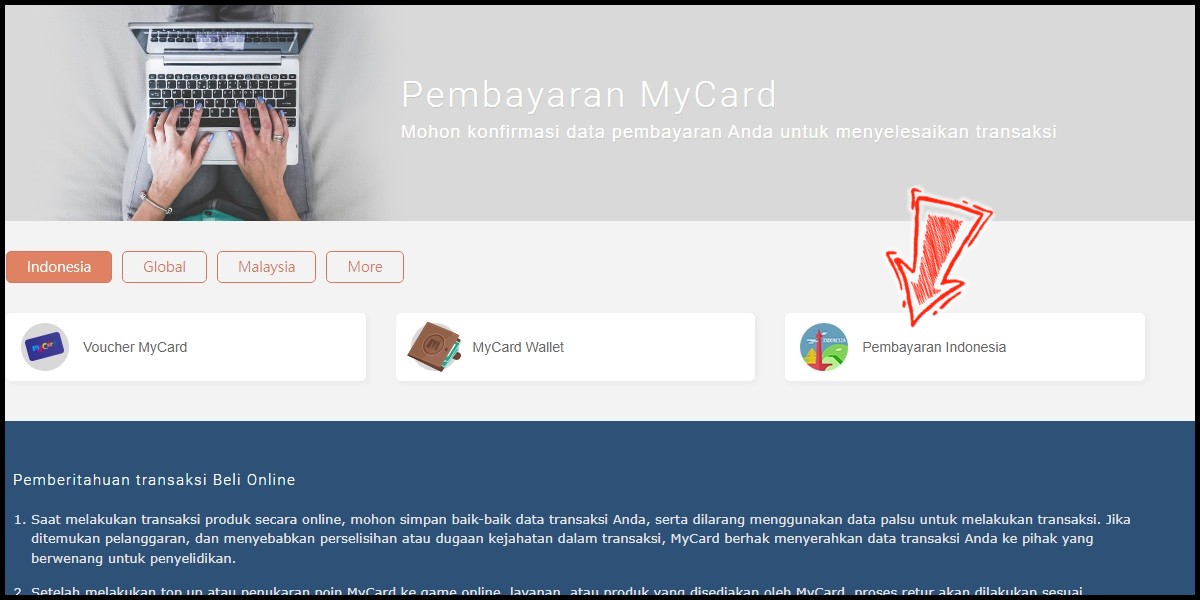Expand the More regions option

365,267
